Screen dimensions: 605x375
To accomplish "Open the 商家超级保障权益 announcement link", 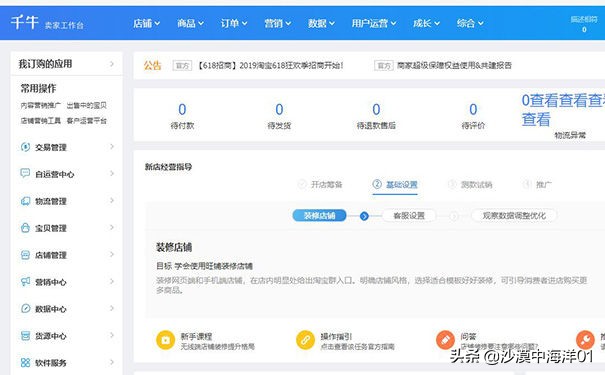I will coord(454,66).
